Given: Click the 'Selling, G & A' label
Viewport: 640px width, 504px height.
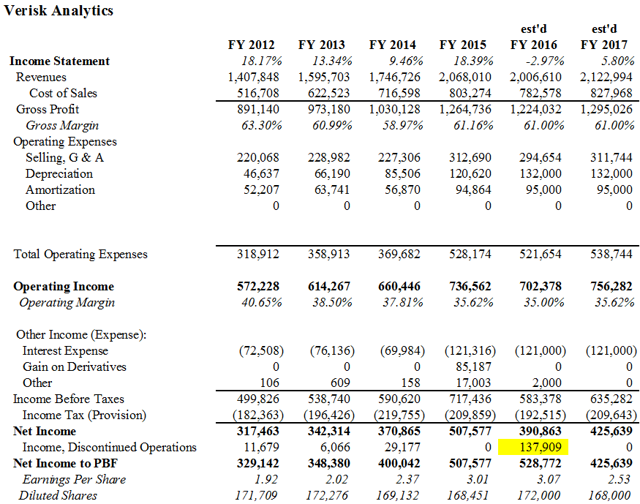Looking at the screenshot, I should [x=64, y=158].
